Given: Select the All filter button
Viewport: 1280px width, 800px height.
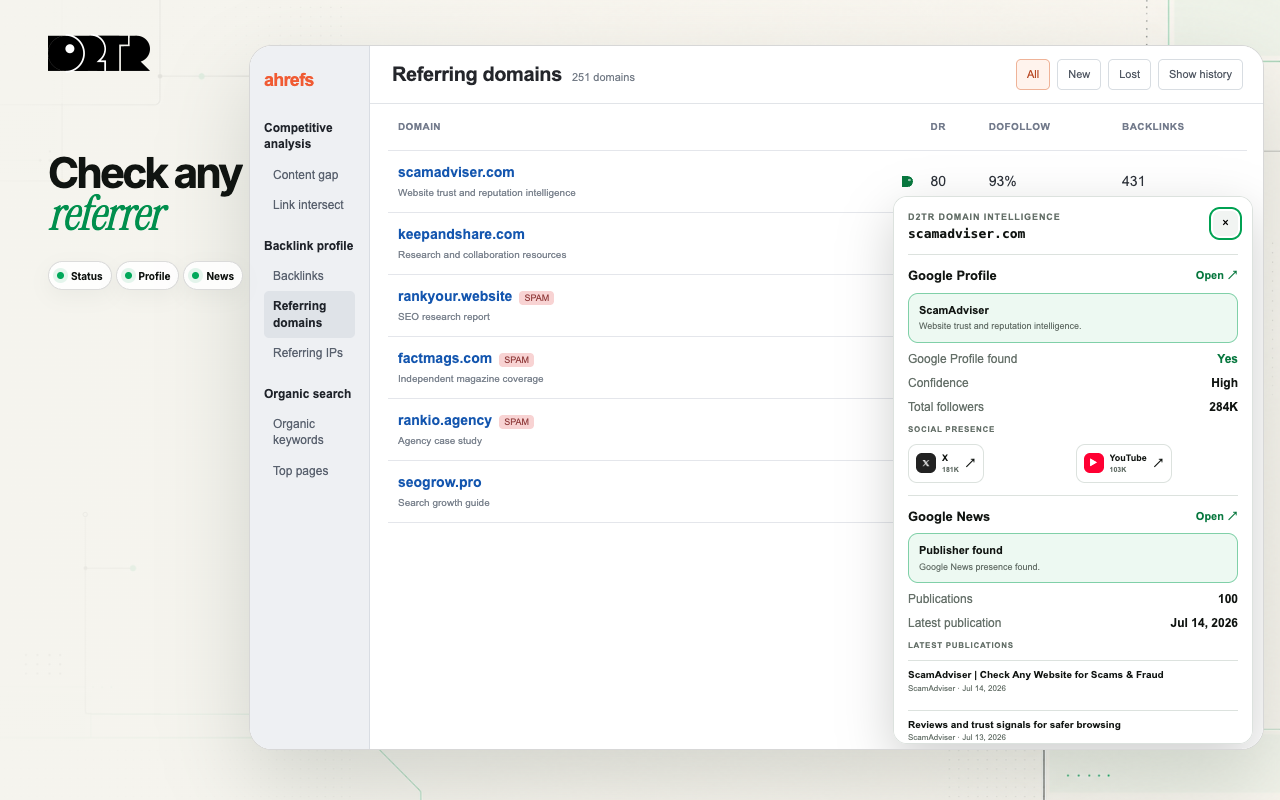Looking at the screenshot, I should click(1033, 74).
